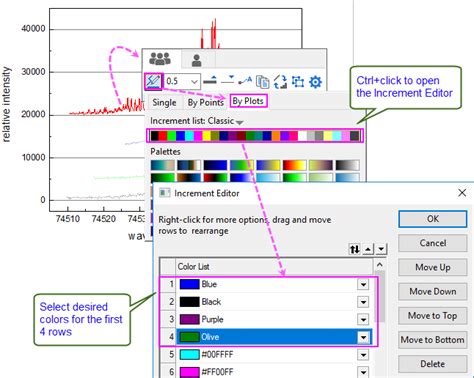Viewport: 474px width, 378px height.
Task: Choose the blue-to-yellow palette
Action: 268,165
